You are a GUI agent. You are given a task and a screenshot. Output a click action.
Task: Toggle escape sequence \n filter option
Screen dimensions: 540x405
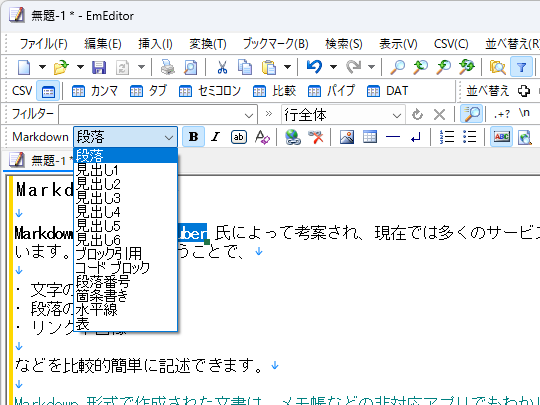[x=524, y=113]
